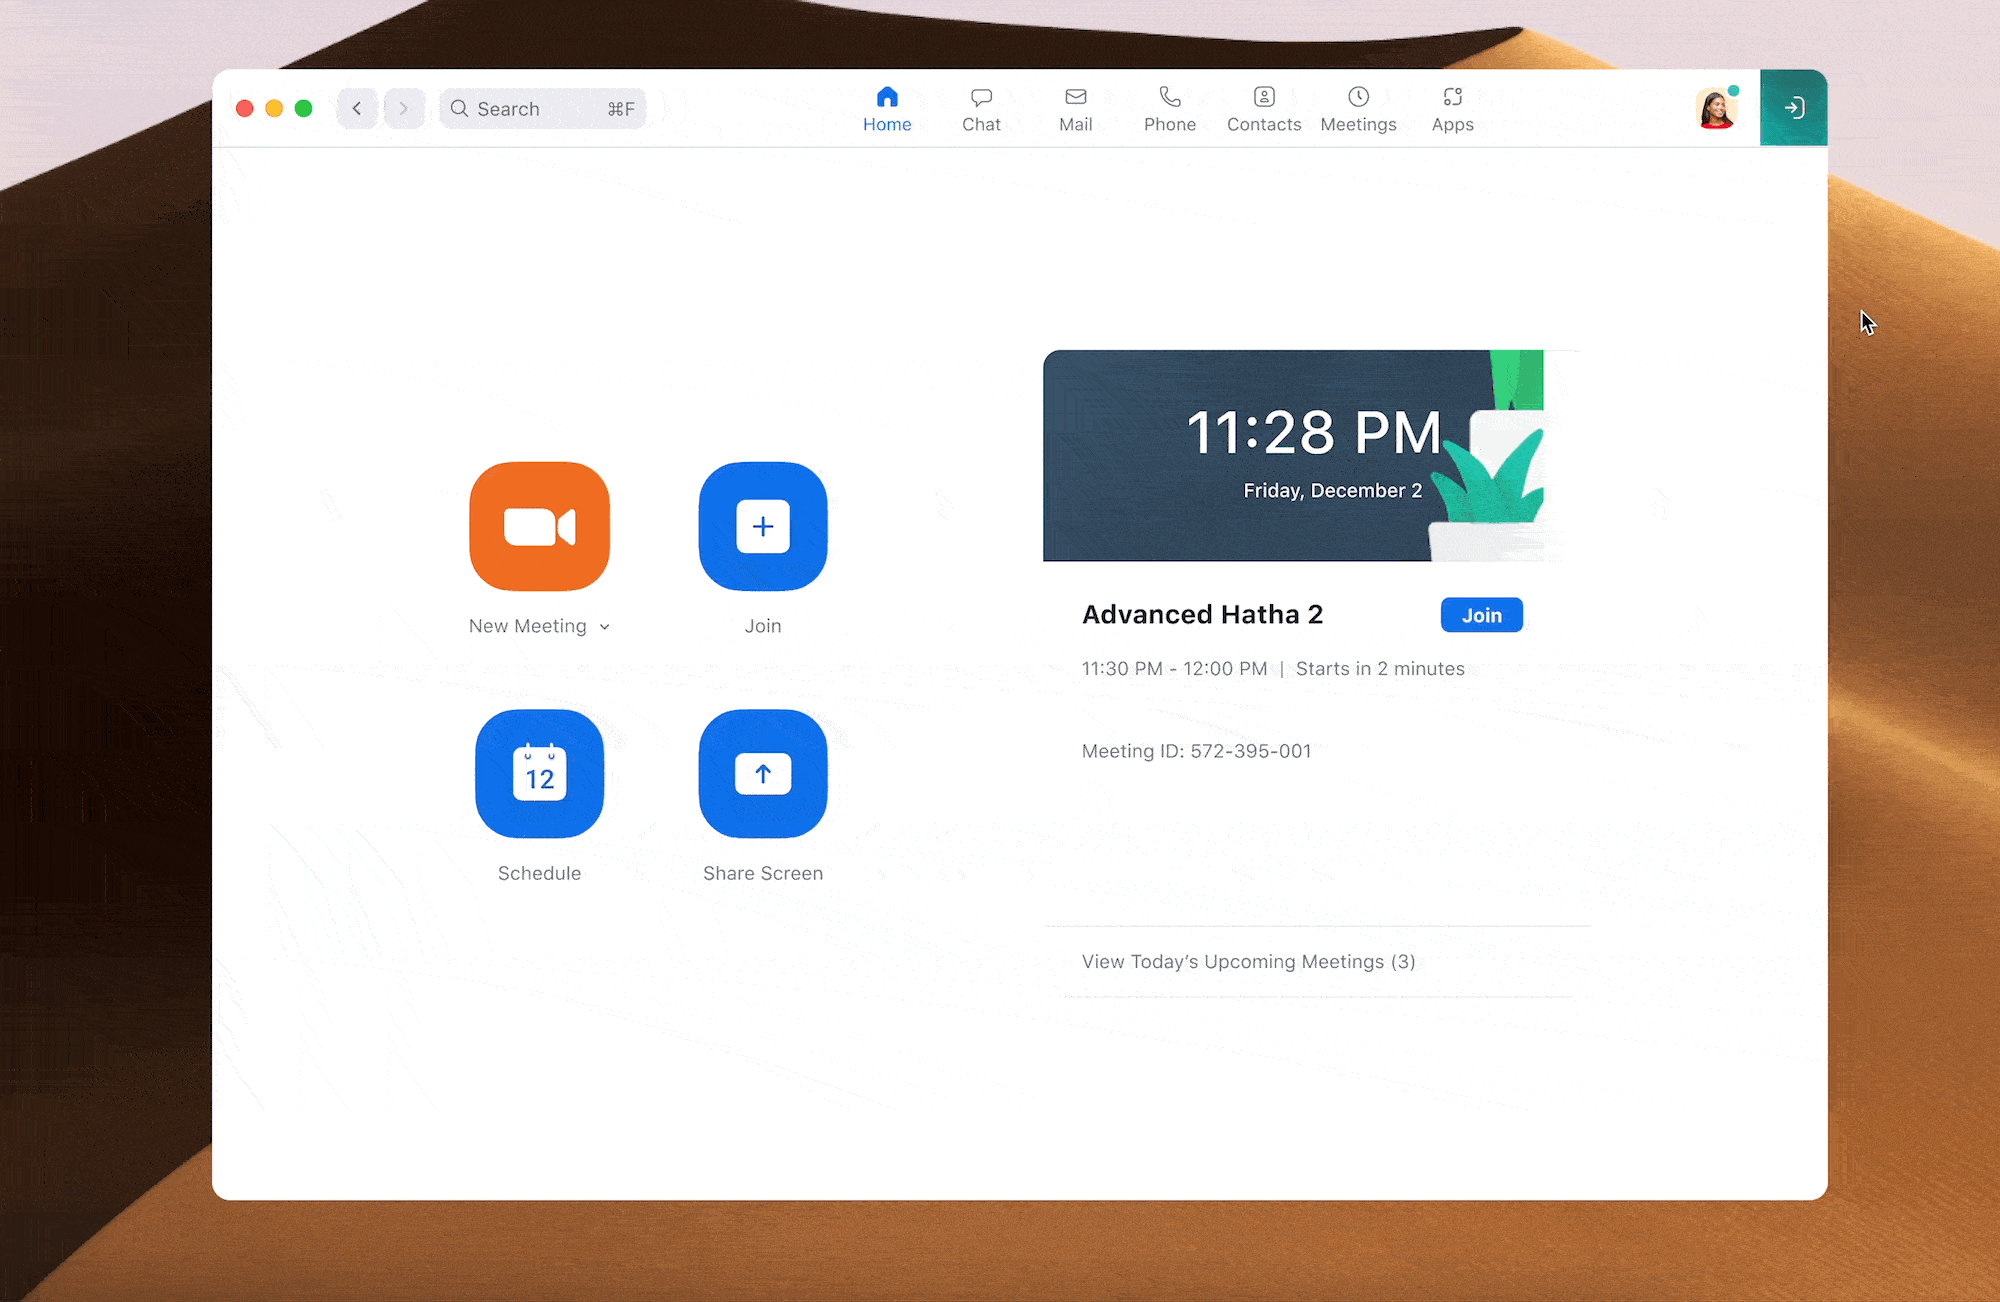Open the Apps tab
Viewport: 2000px width, 1302px height.
[x=1452, y=109]
